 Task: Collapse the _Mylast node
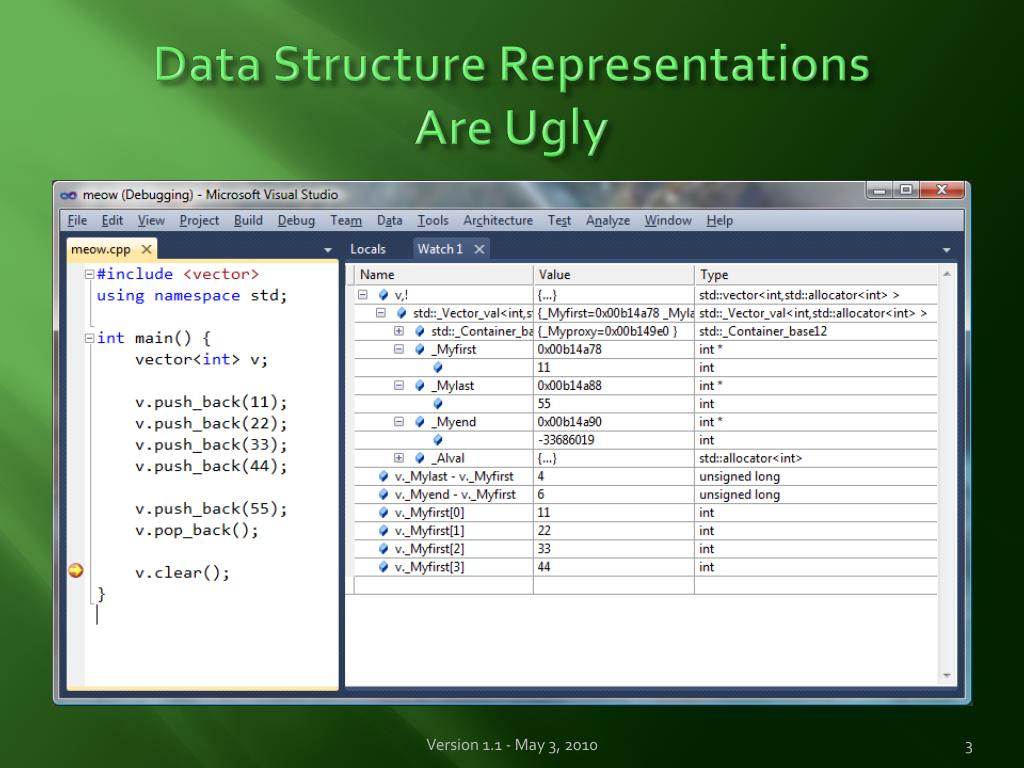[x=399, y=386]
